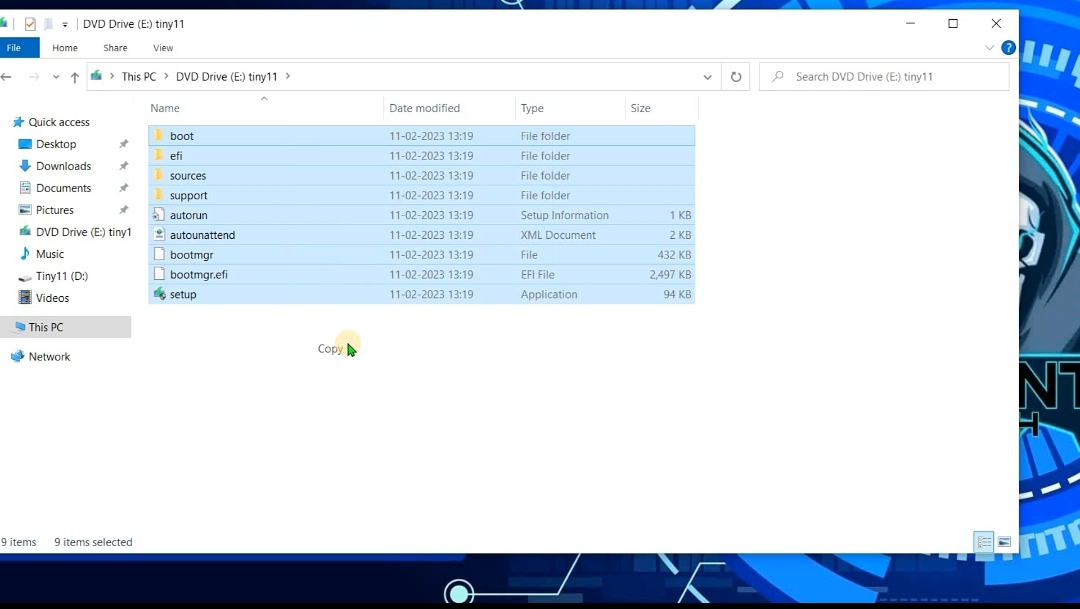Open the Customize Quick Access Toolbar arrow
The height and width of the screenshot is (609, 1080).
click(x=65, y=25)
